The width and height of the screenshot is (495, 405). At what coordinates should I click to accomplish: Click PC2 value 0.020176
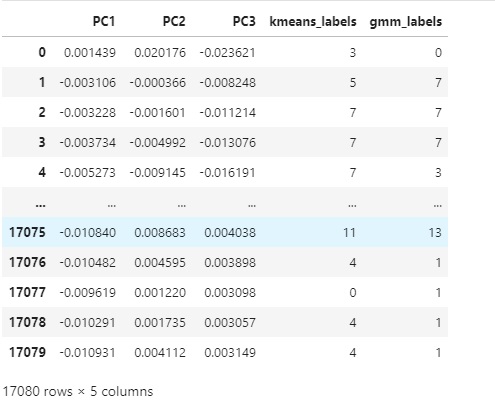(x=160, y=53)
